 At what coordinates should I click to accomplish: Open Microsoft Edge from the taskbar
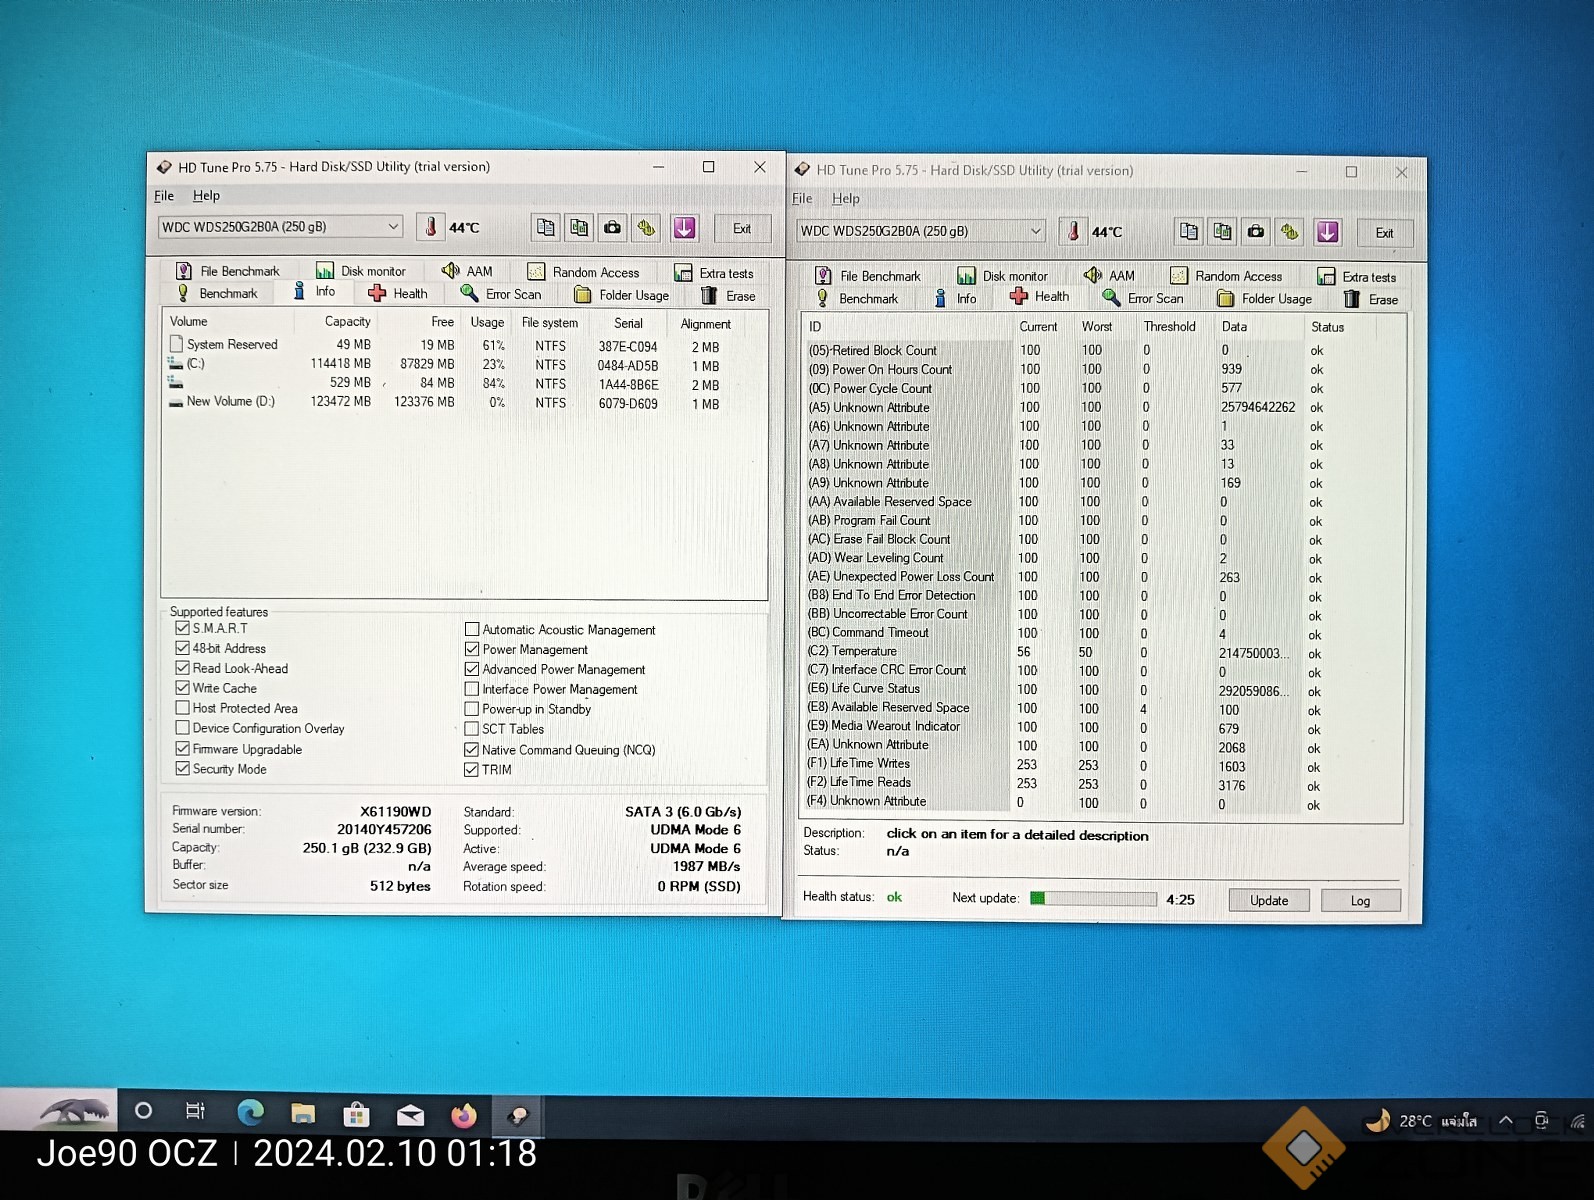click(250, 1111)
